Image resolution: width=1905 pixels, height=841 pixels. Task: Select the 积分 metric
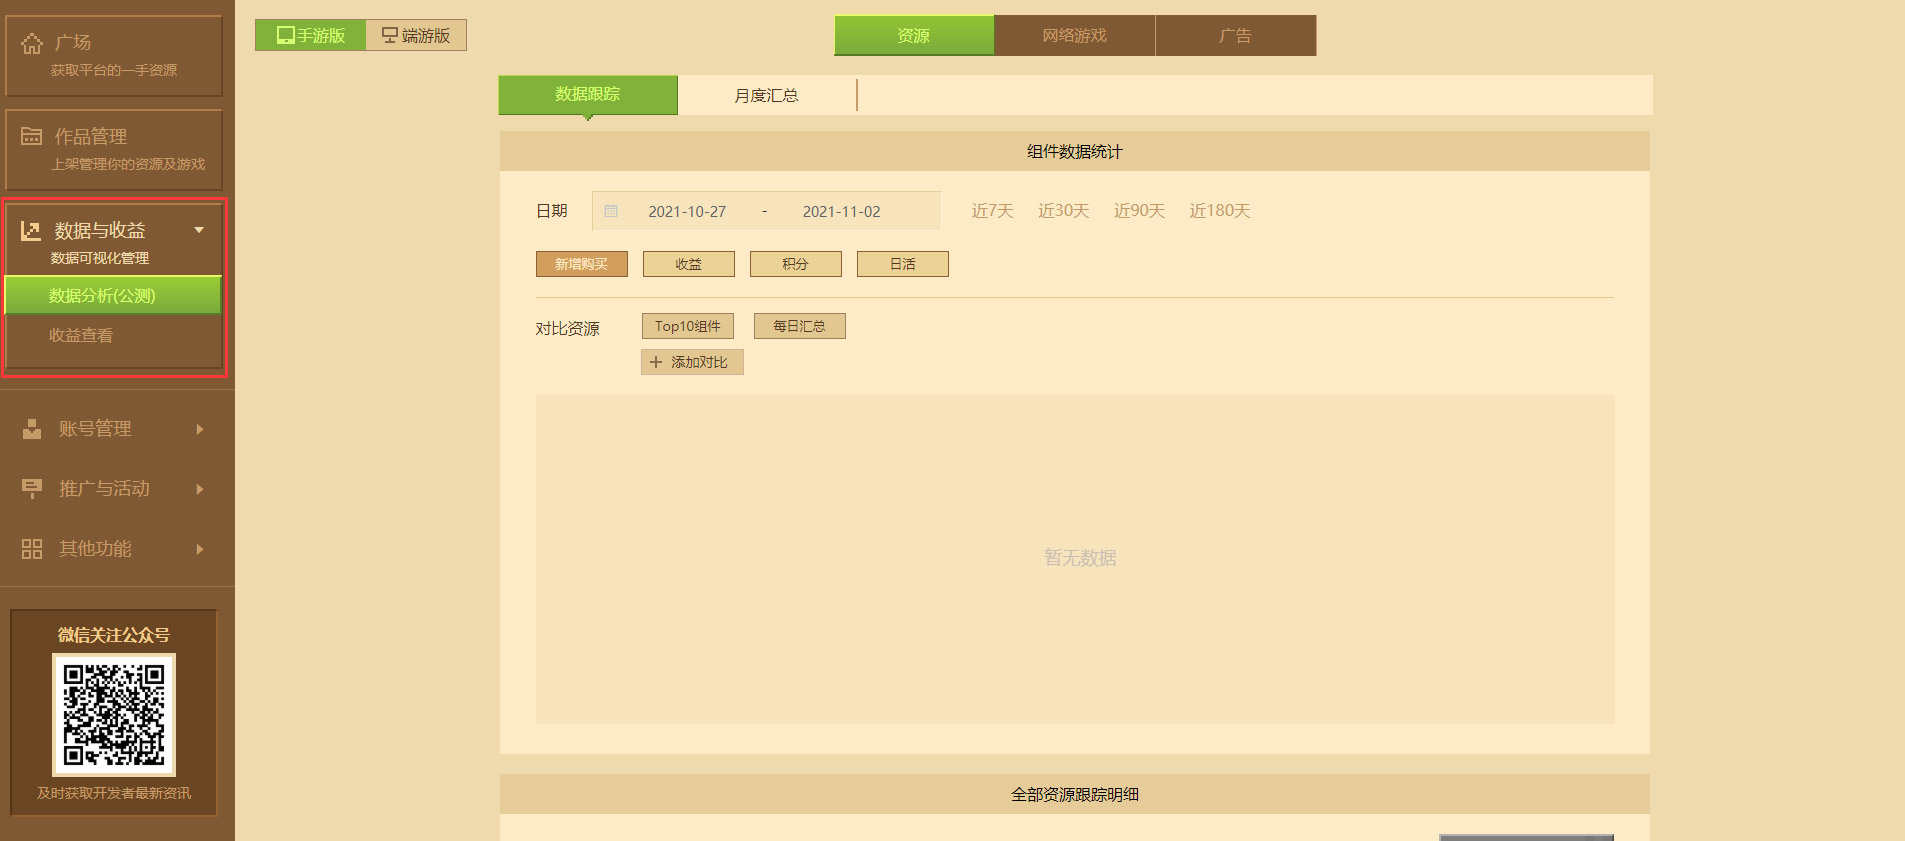pos(796,264)
